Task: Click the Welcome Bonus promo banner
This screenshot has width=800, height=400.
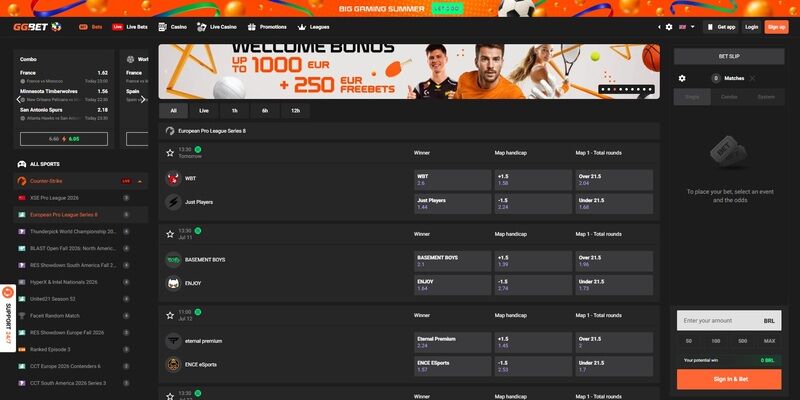Action: pos(409,71)
